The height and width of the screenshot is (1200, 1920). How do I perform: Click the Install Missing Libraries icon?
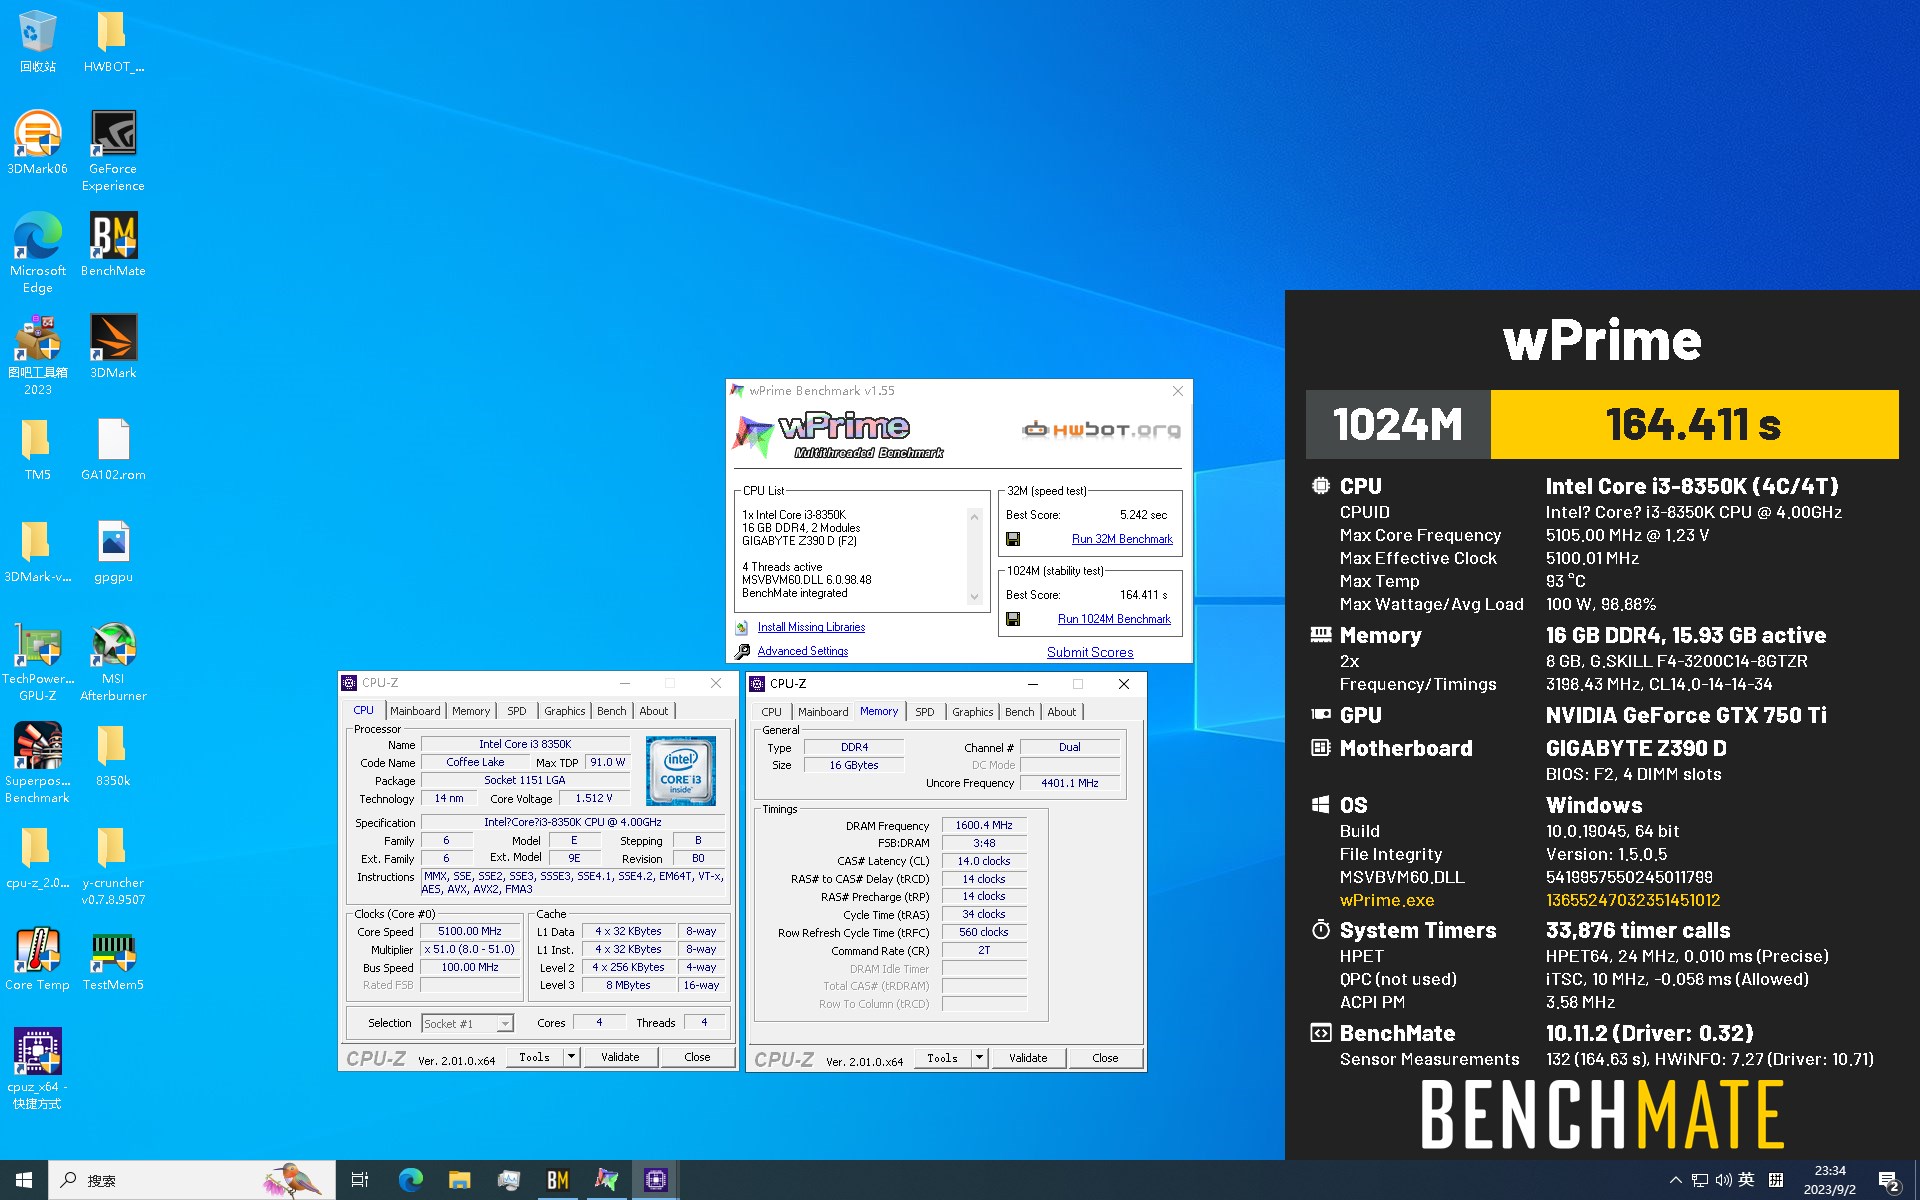(x=742, y=627)
